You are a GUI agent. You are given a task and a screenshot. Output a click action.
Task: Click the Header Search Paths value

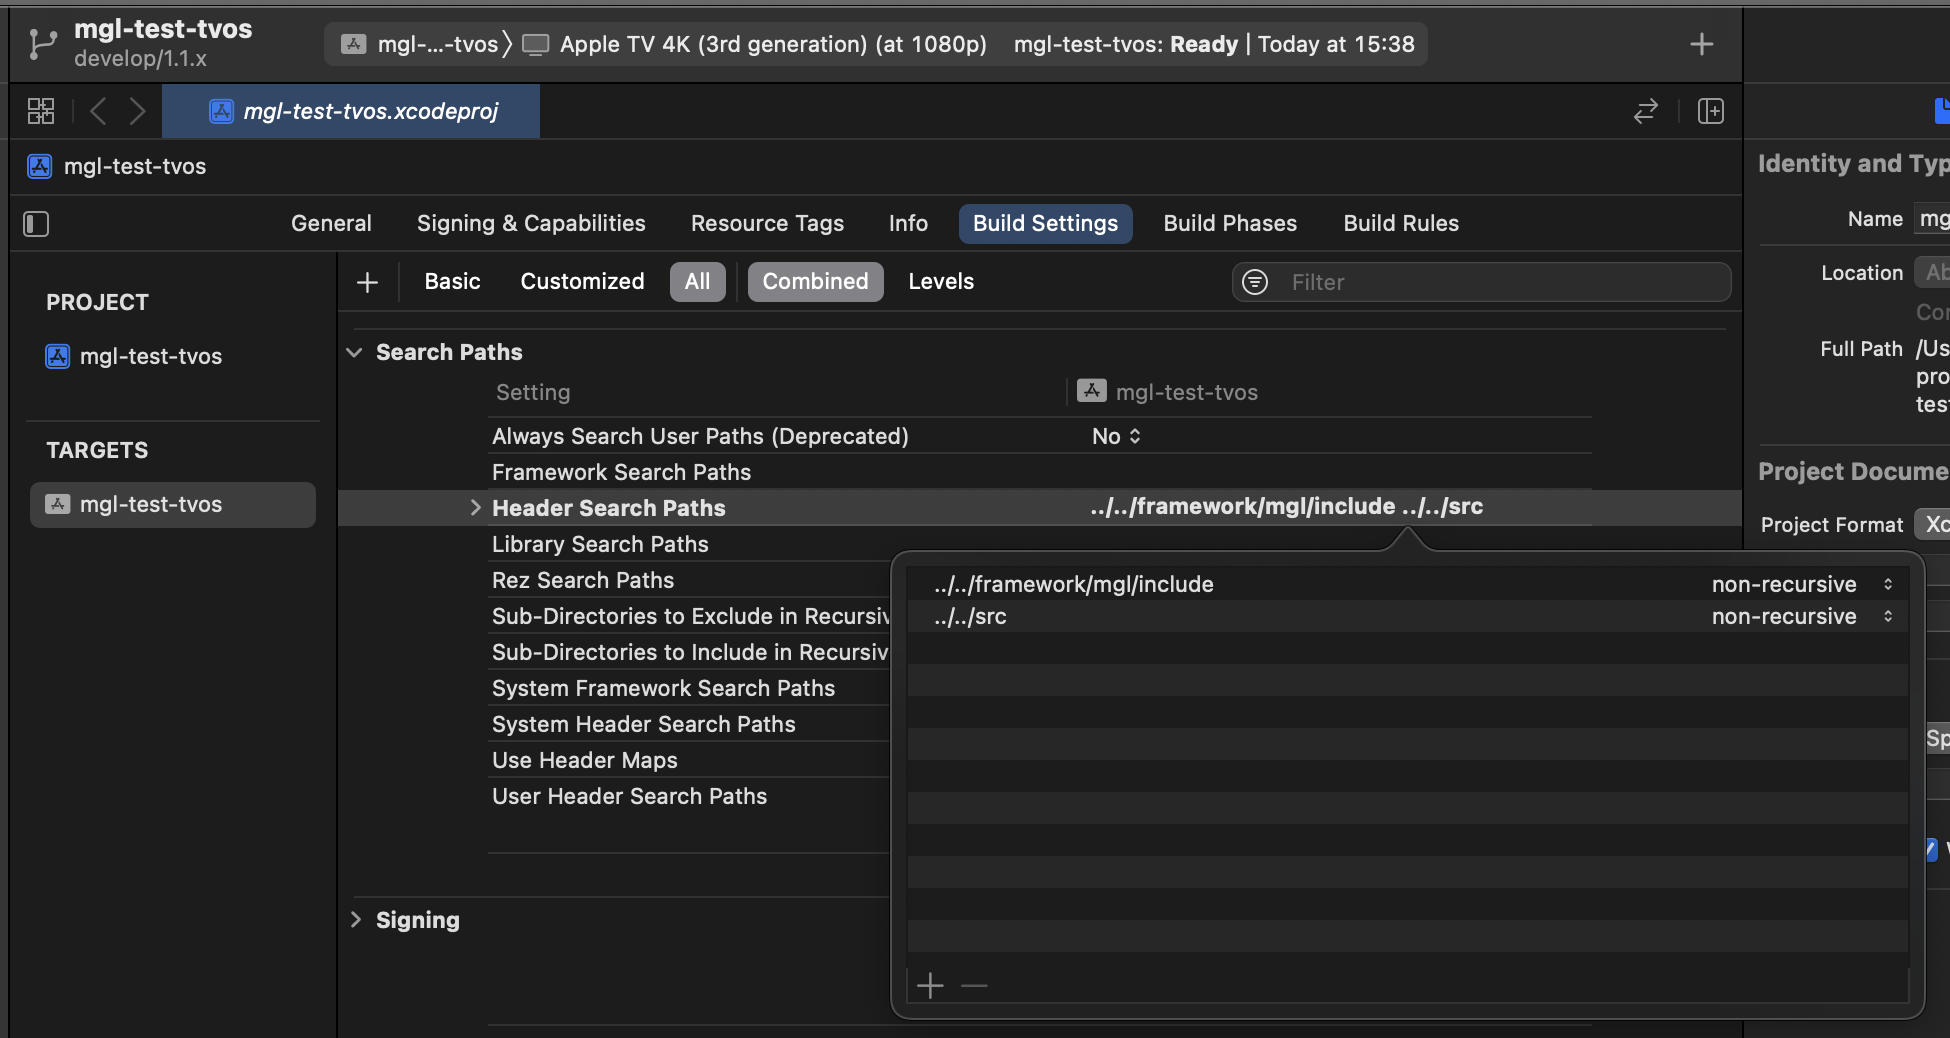point(1286,507)
